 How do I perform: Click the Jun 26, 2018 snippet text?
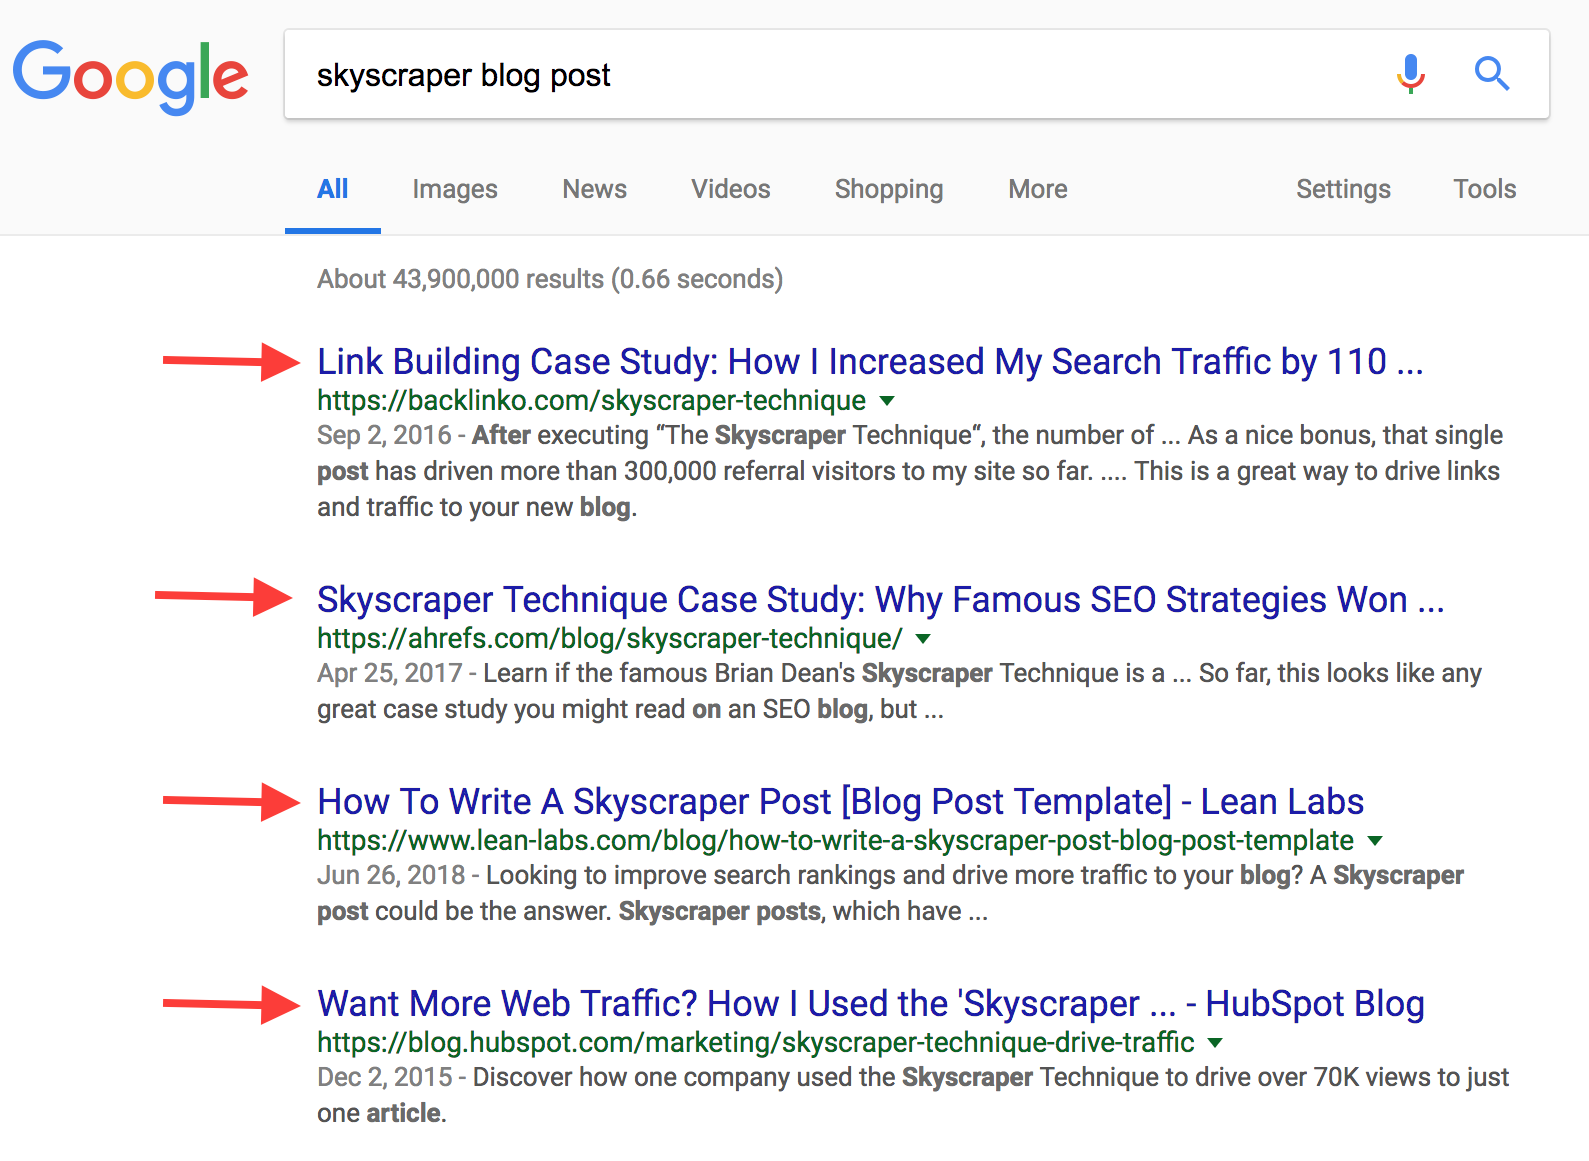(x=890, y=893)
